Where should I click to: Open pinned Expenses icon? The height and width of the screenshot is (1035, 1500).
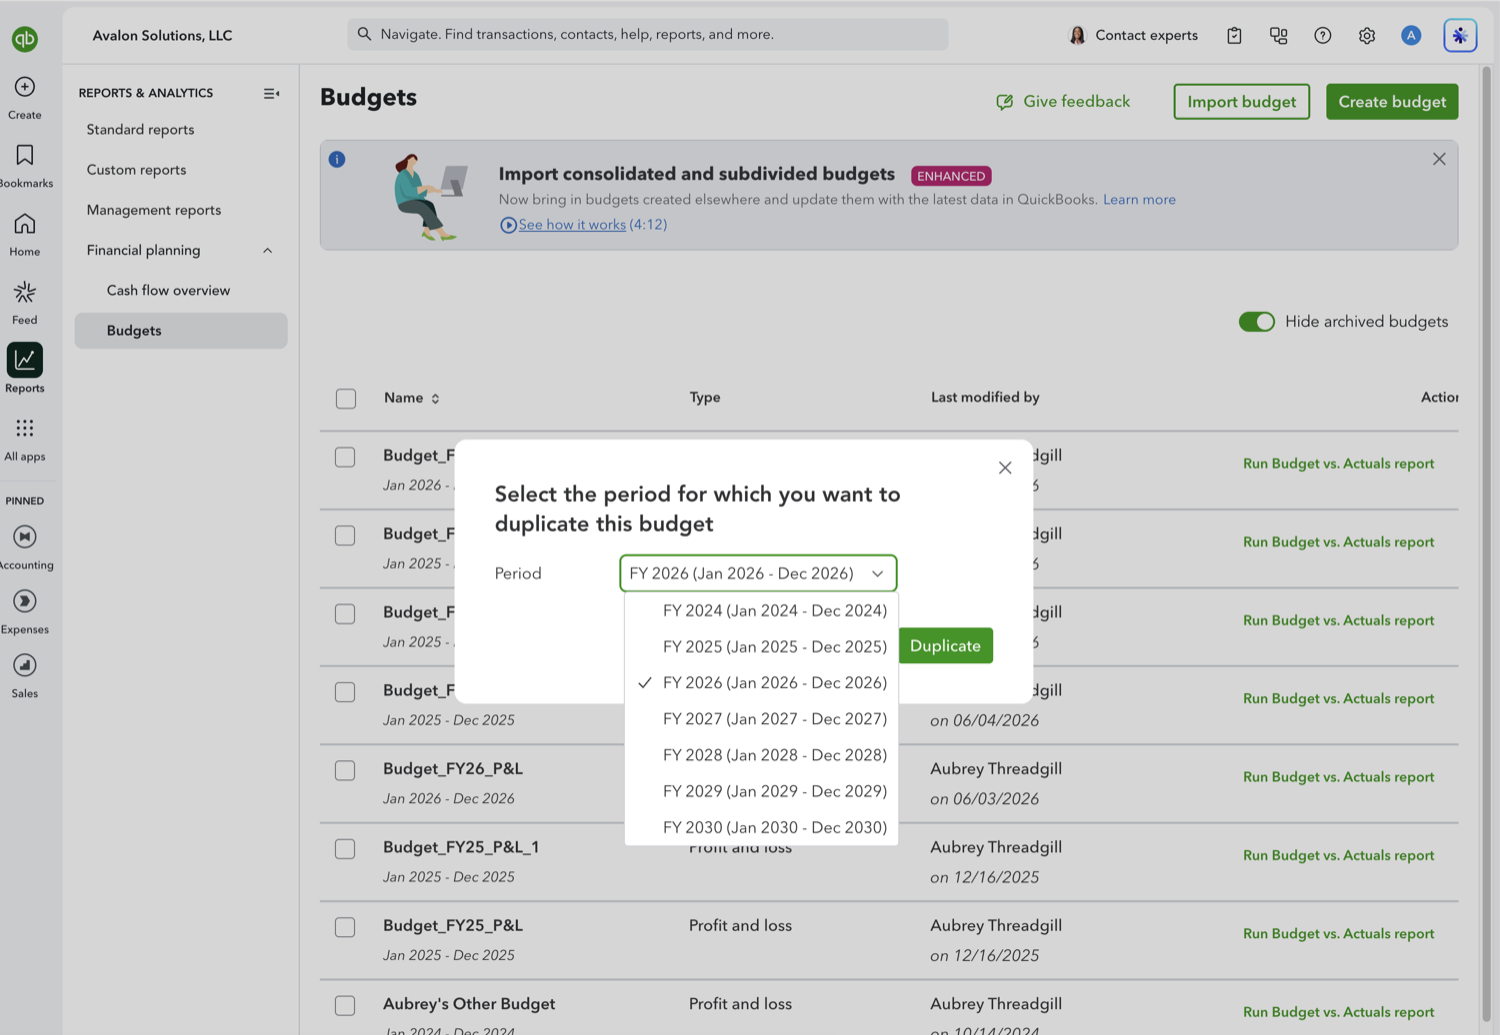pyautogui.click(x=25, y=601)
